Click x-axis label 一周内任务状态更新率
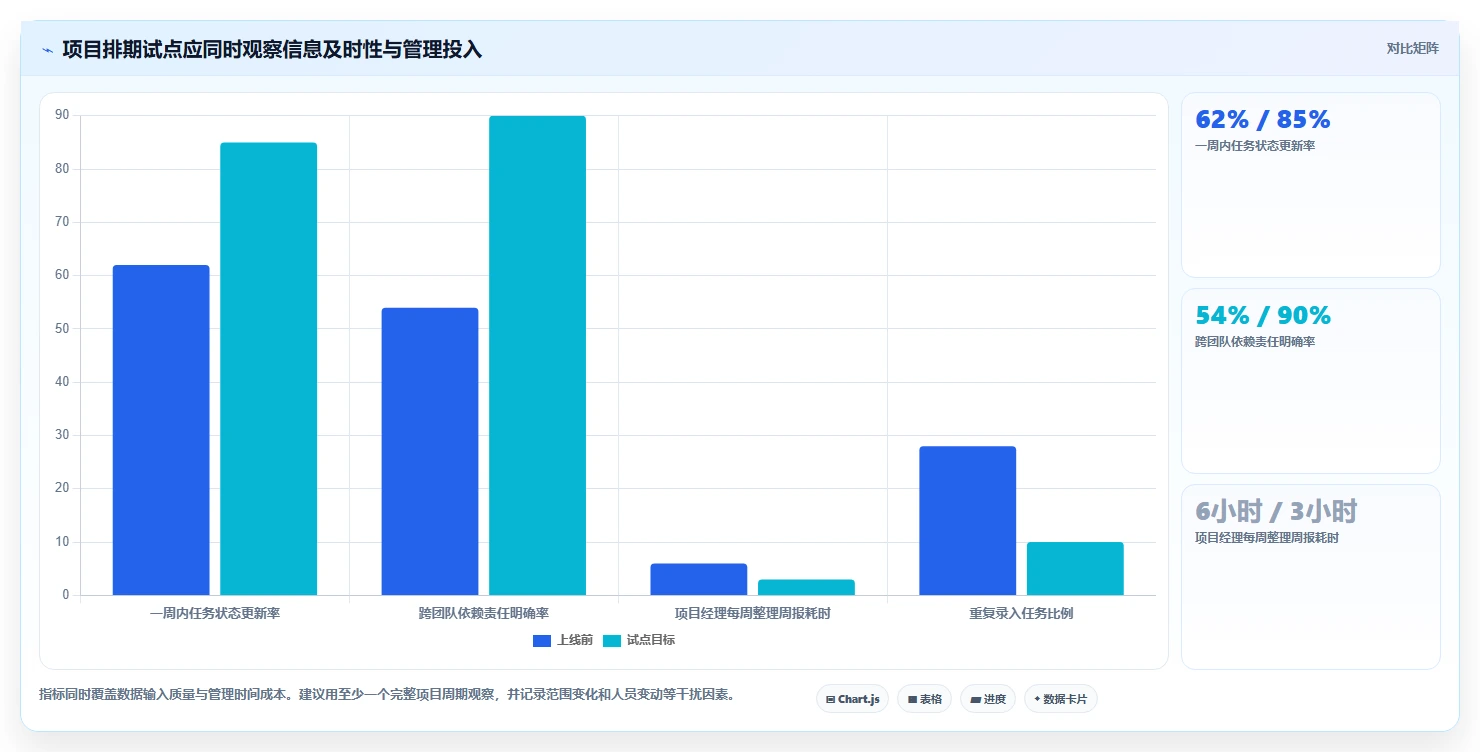 coord(215,613)
